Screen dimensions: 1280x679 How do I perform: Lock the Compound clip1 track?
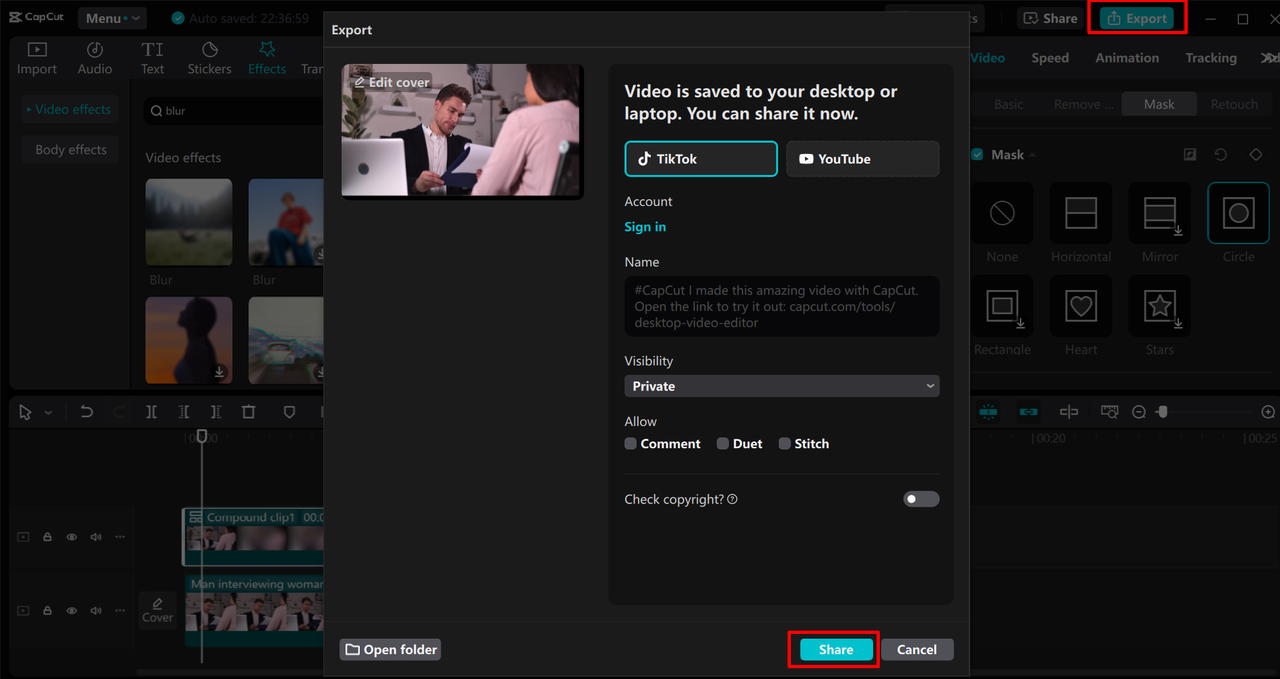[48, 537]
